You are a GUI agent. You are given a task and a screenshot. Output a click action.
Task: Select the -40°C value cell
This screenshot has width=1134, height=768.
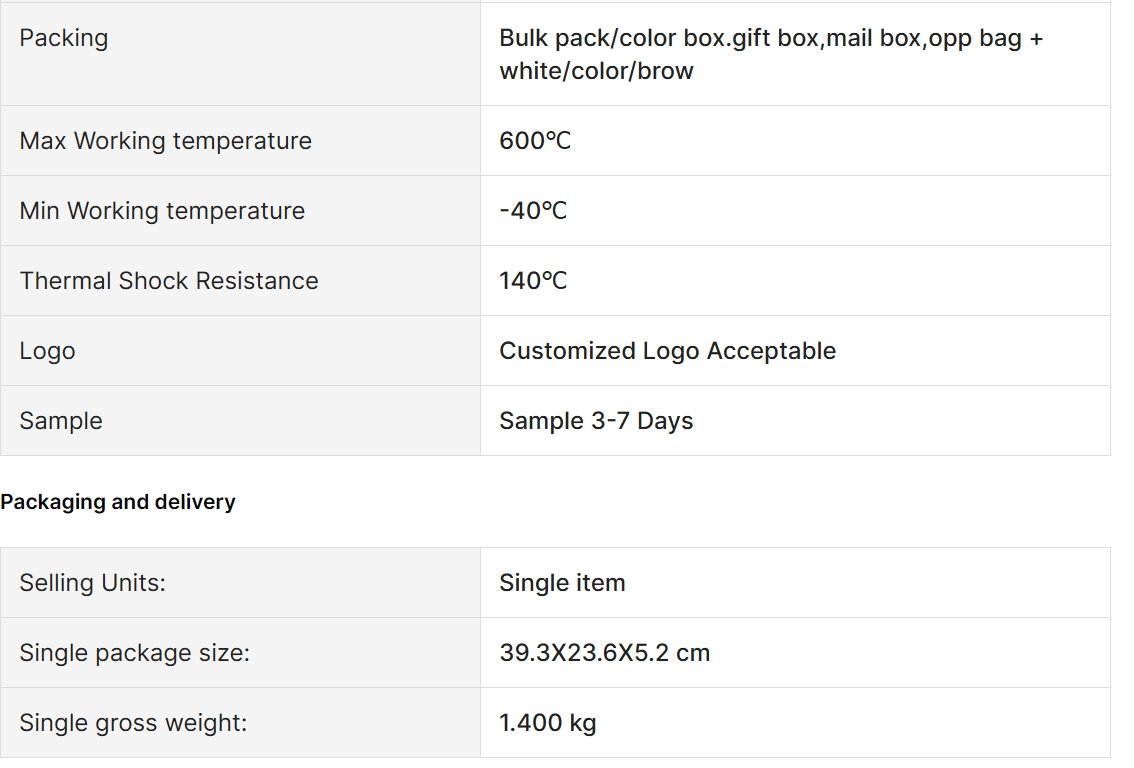point(796,210)
